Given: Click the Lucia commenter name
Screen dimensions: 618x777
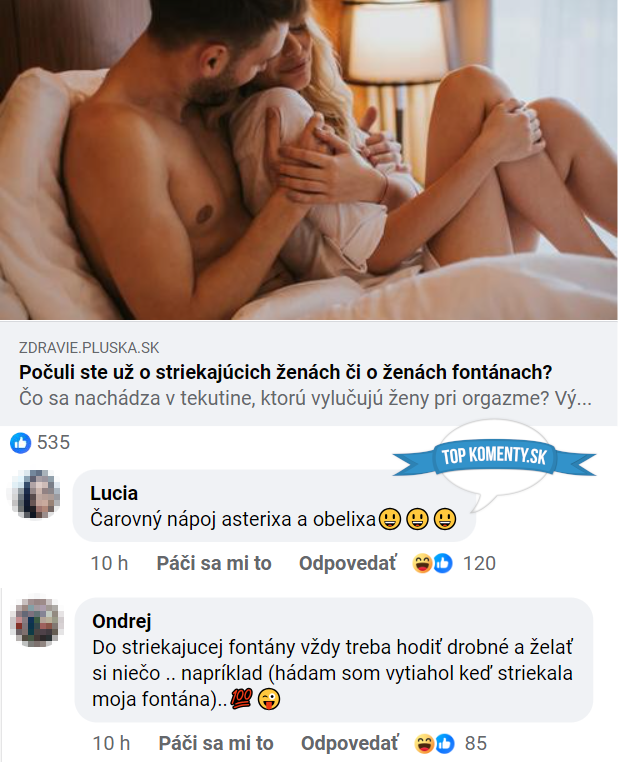Looking at the screenshot, I should click(x=114, y=494).
